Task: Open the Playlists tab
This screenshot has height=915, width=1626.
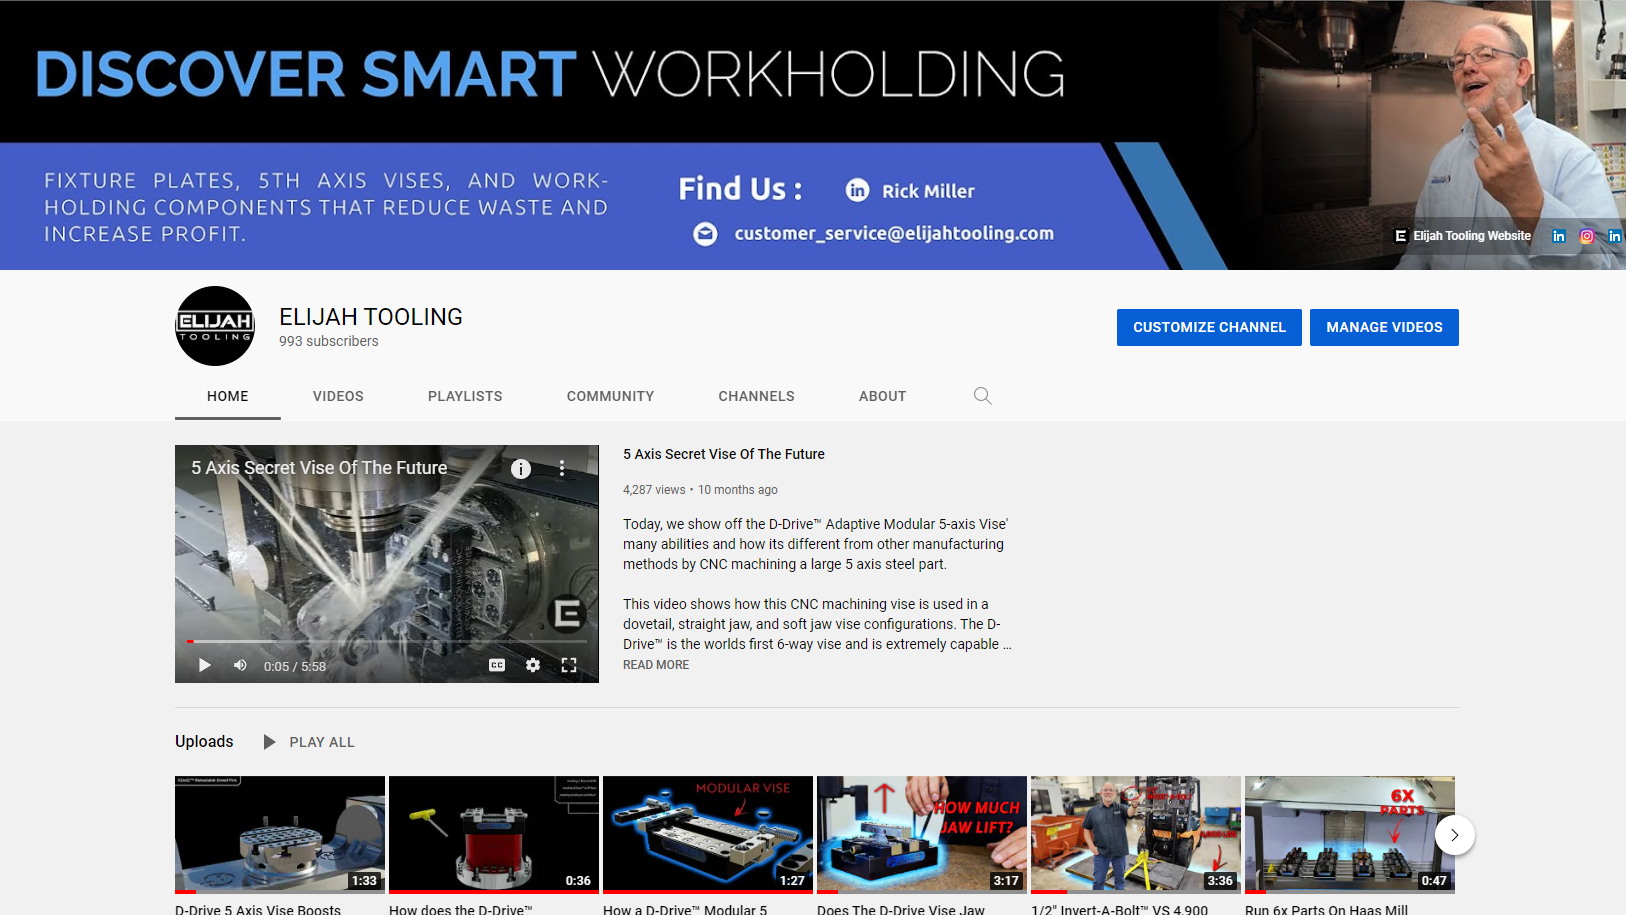Action: [465, 396]
